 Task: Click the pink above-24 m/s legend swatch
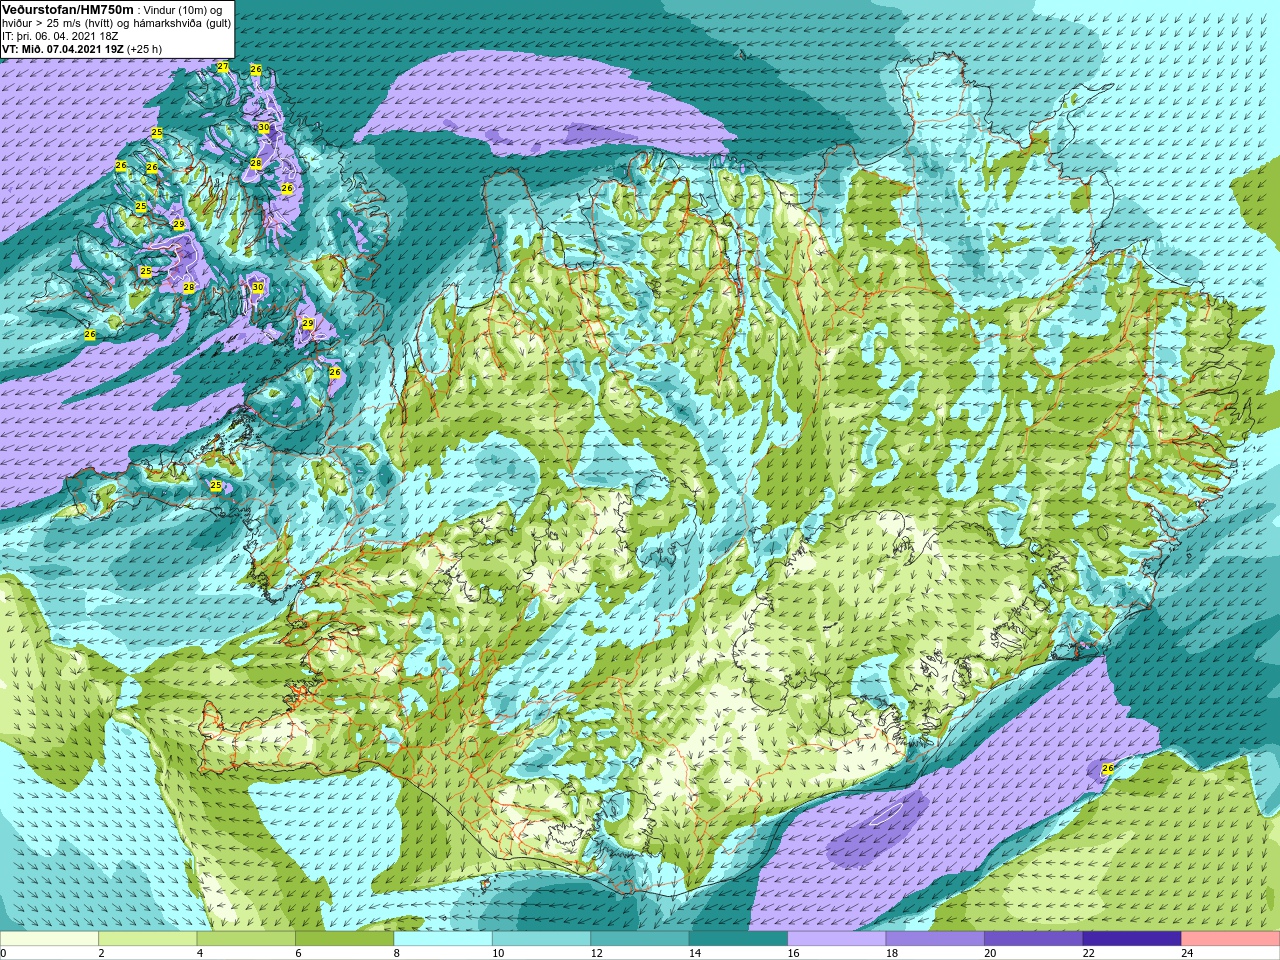coord(1231,938)
